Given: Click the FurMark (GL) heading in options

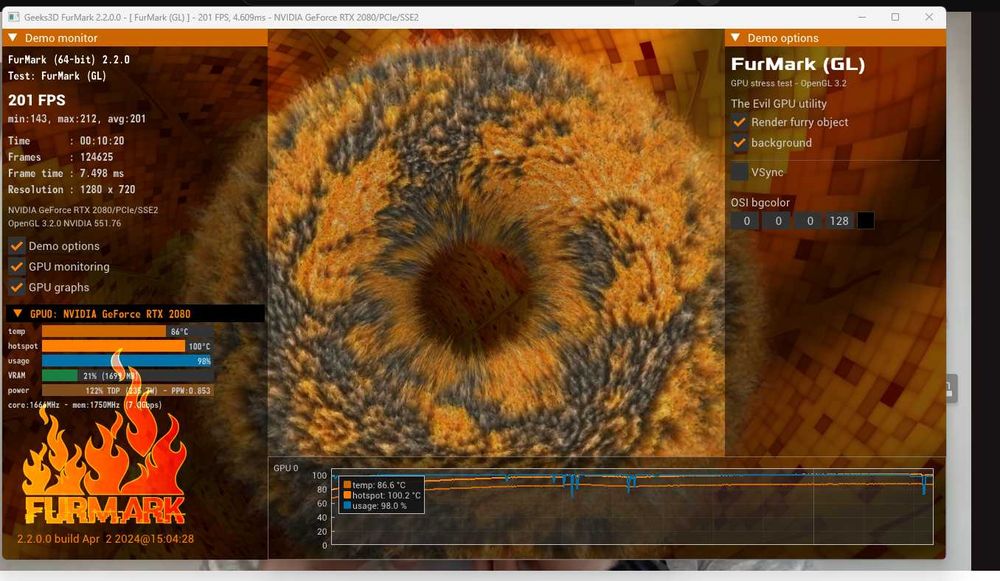Looking at the screenshot, I should [798, 64].
